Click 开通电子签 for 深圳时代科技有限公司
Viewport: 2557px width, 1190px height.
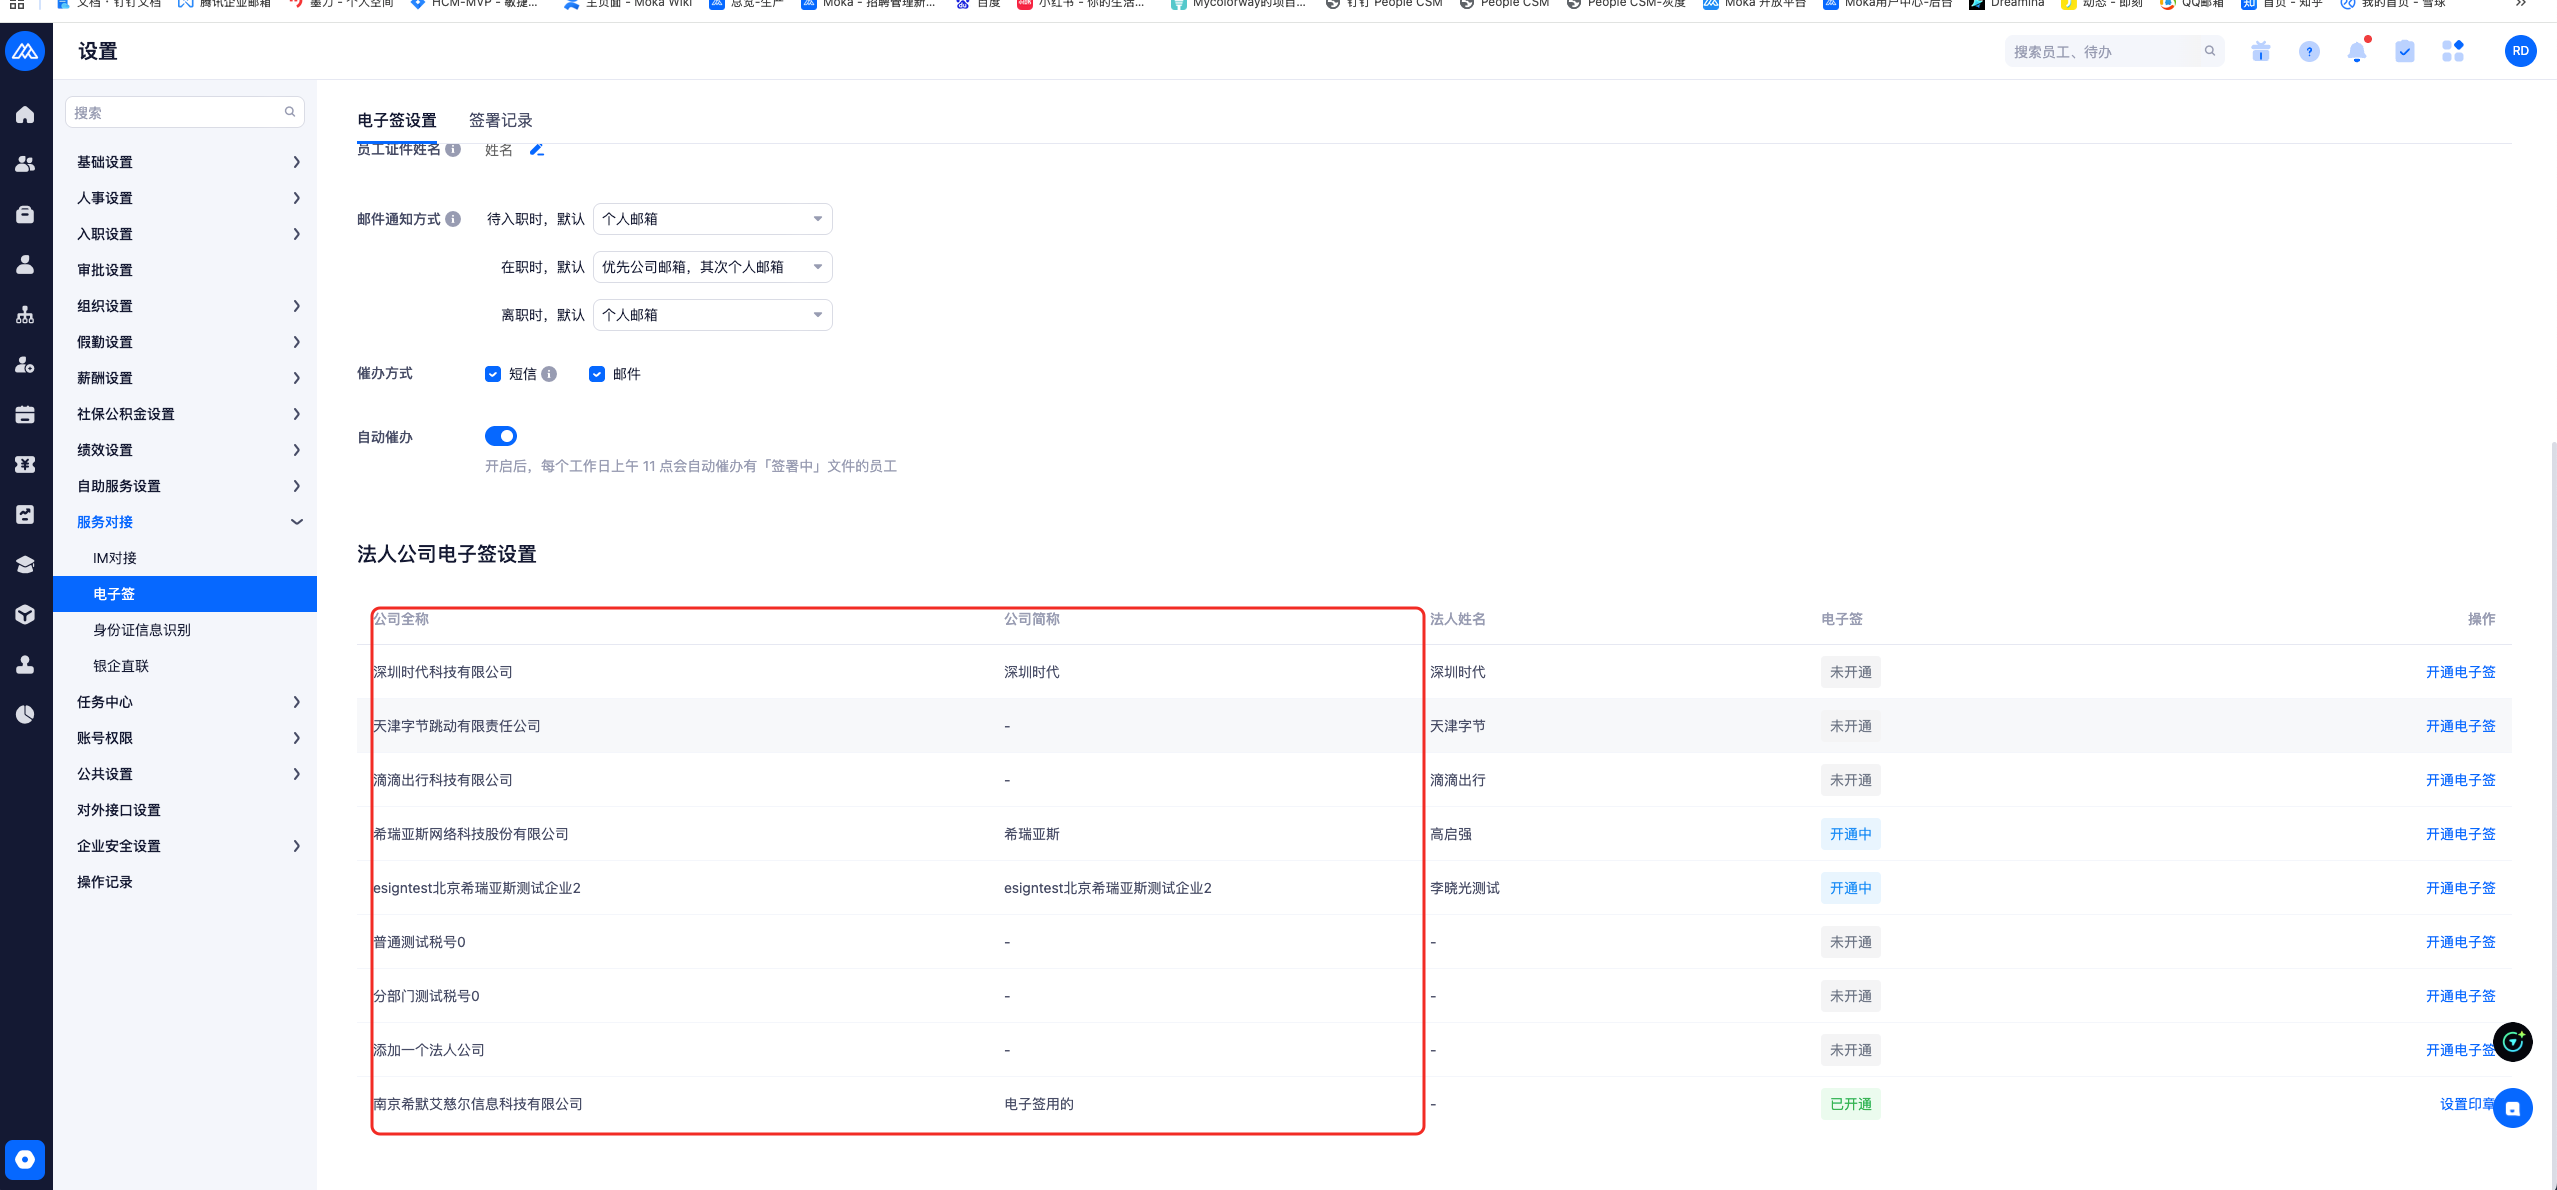click(2459, 672)
